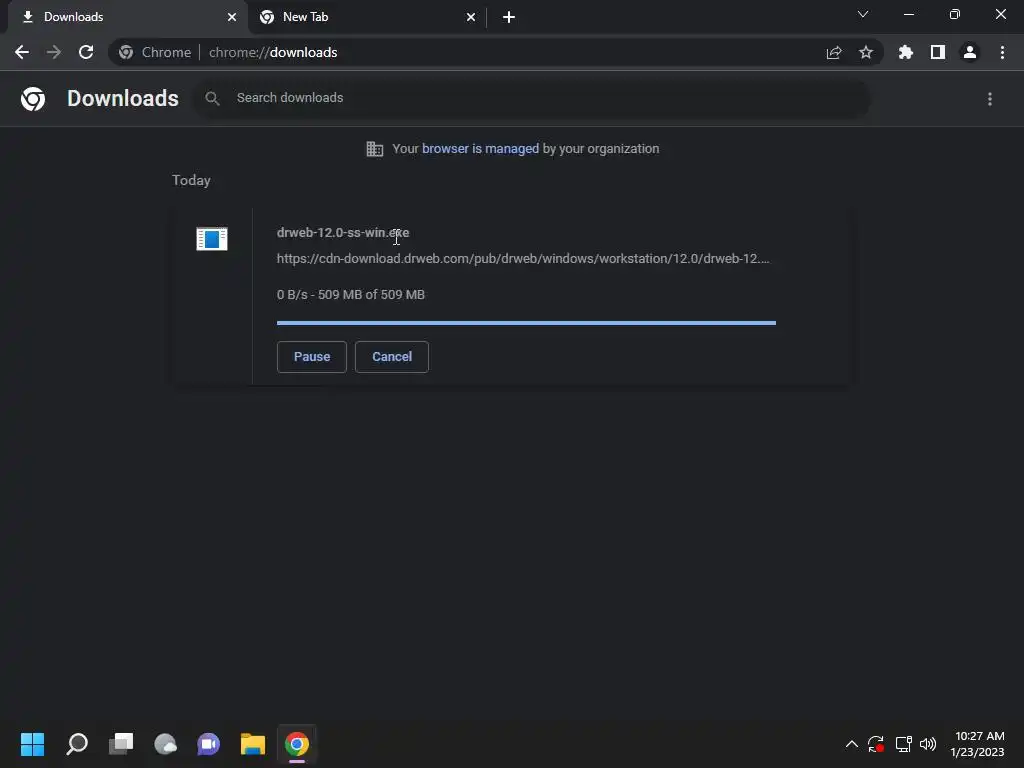
Task: Open the 'browser is managed' link
Action: click(481, 149)
